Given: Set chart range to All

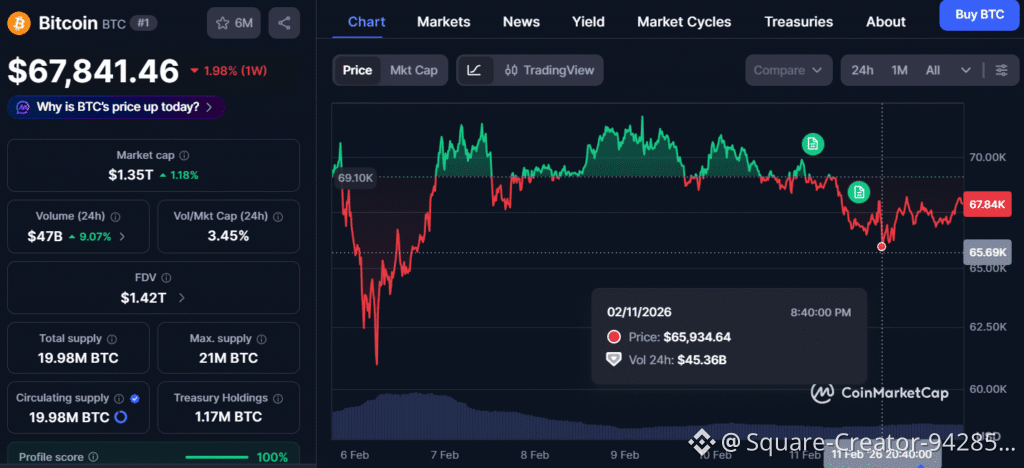Looking at the screenshot, I should [x=933, y=70].
